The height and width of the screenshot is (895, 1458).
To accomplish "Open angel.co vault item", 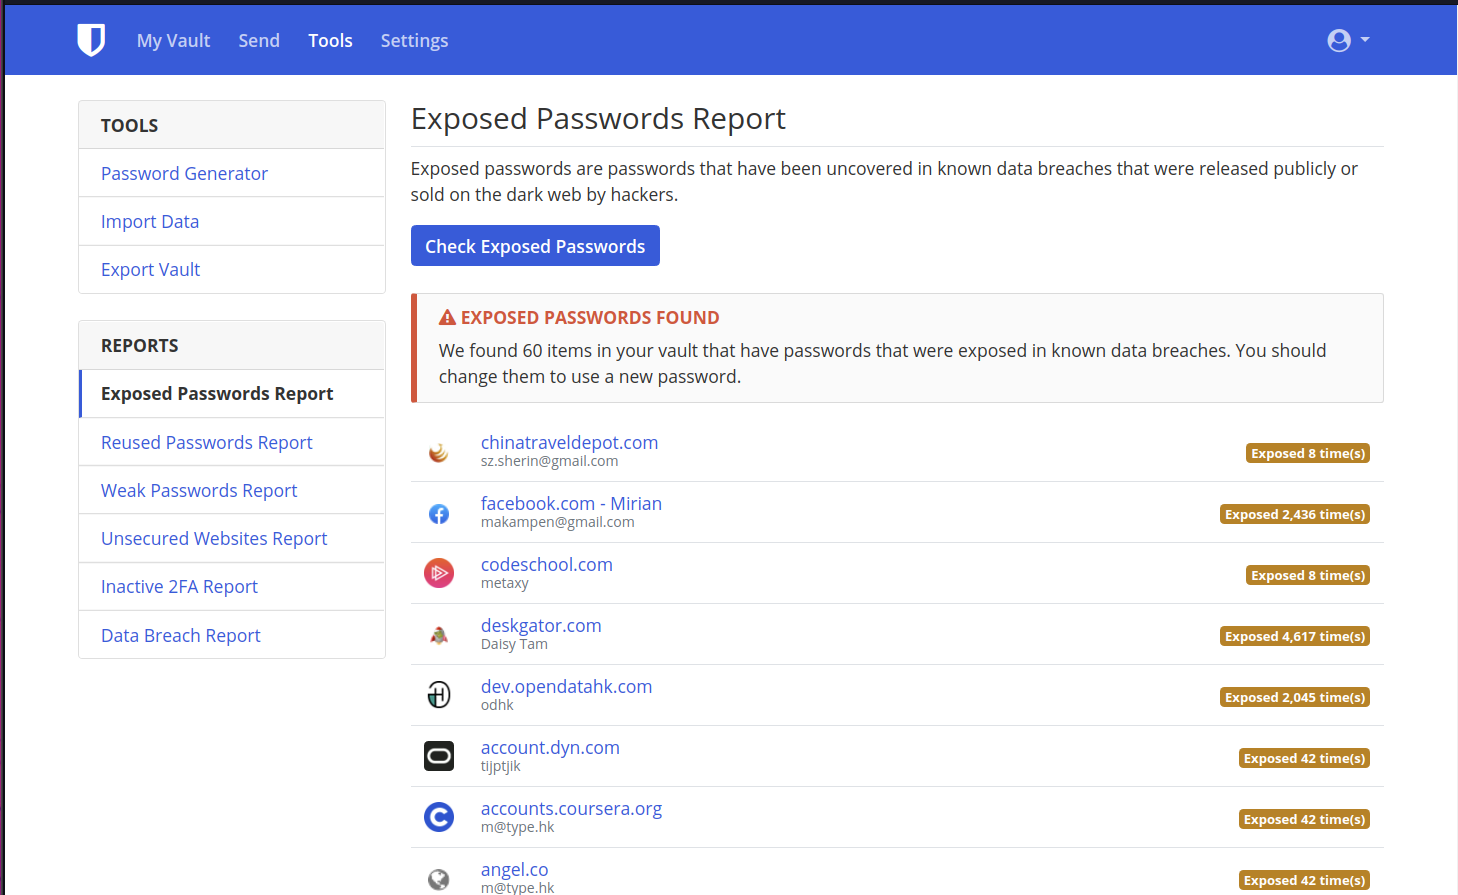I will coord(514,869).
